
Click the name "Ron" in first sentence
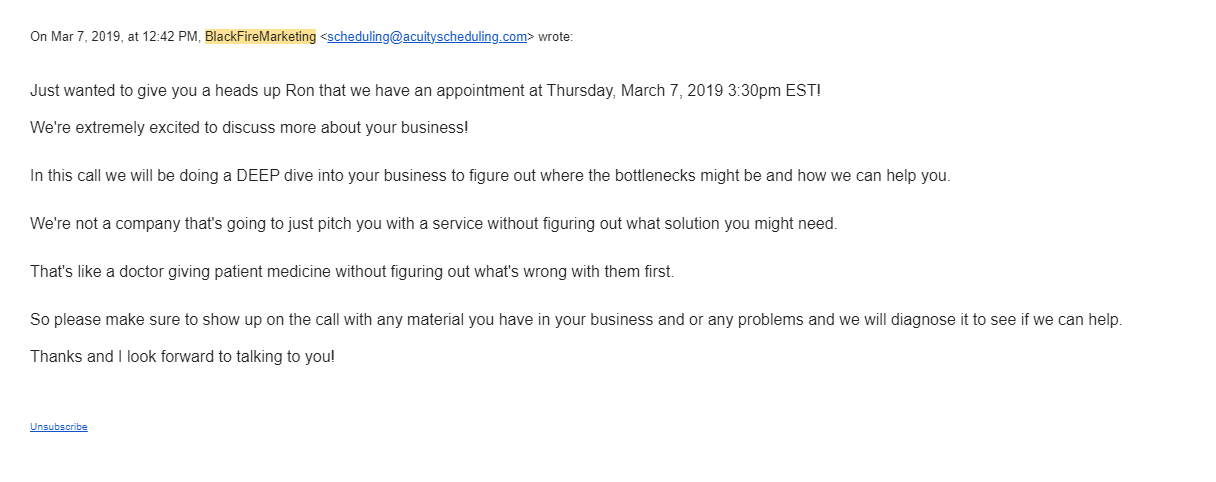pos(301,90)
